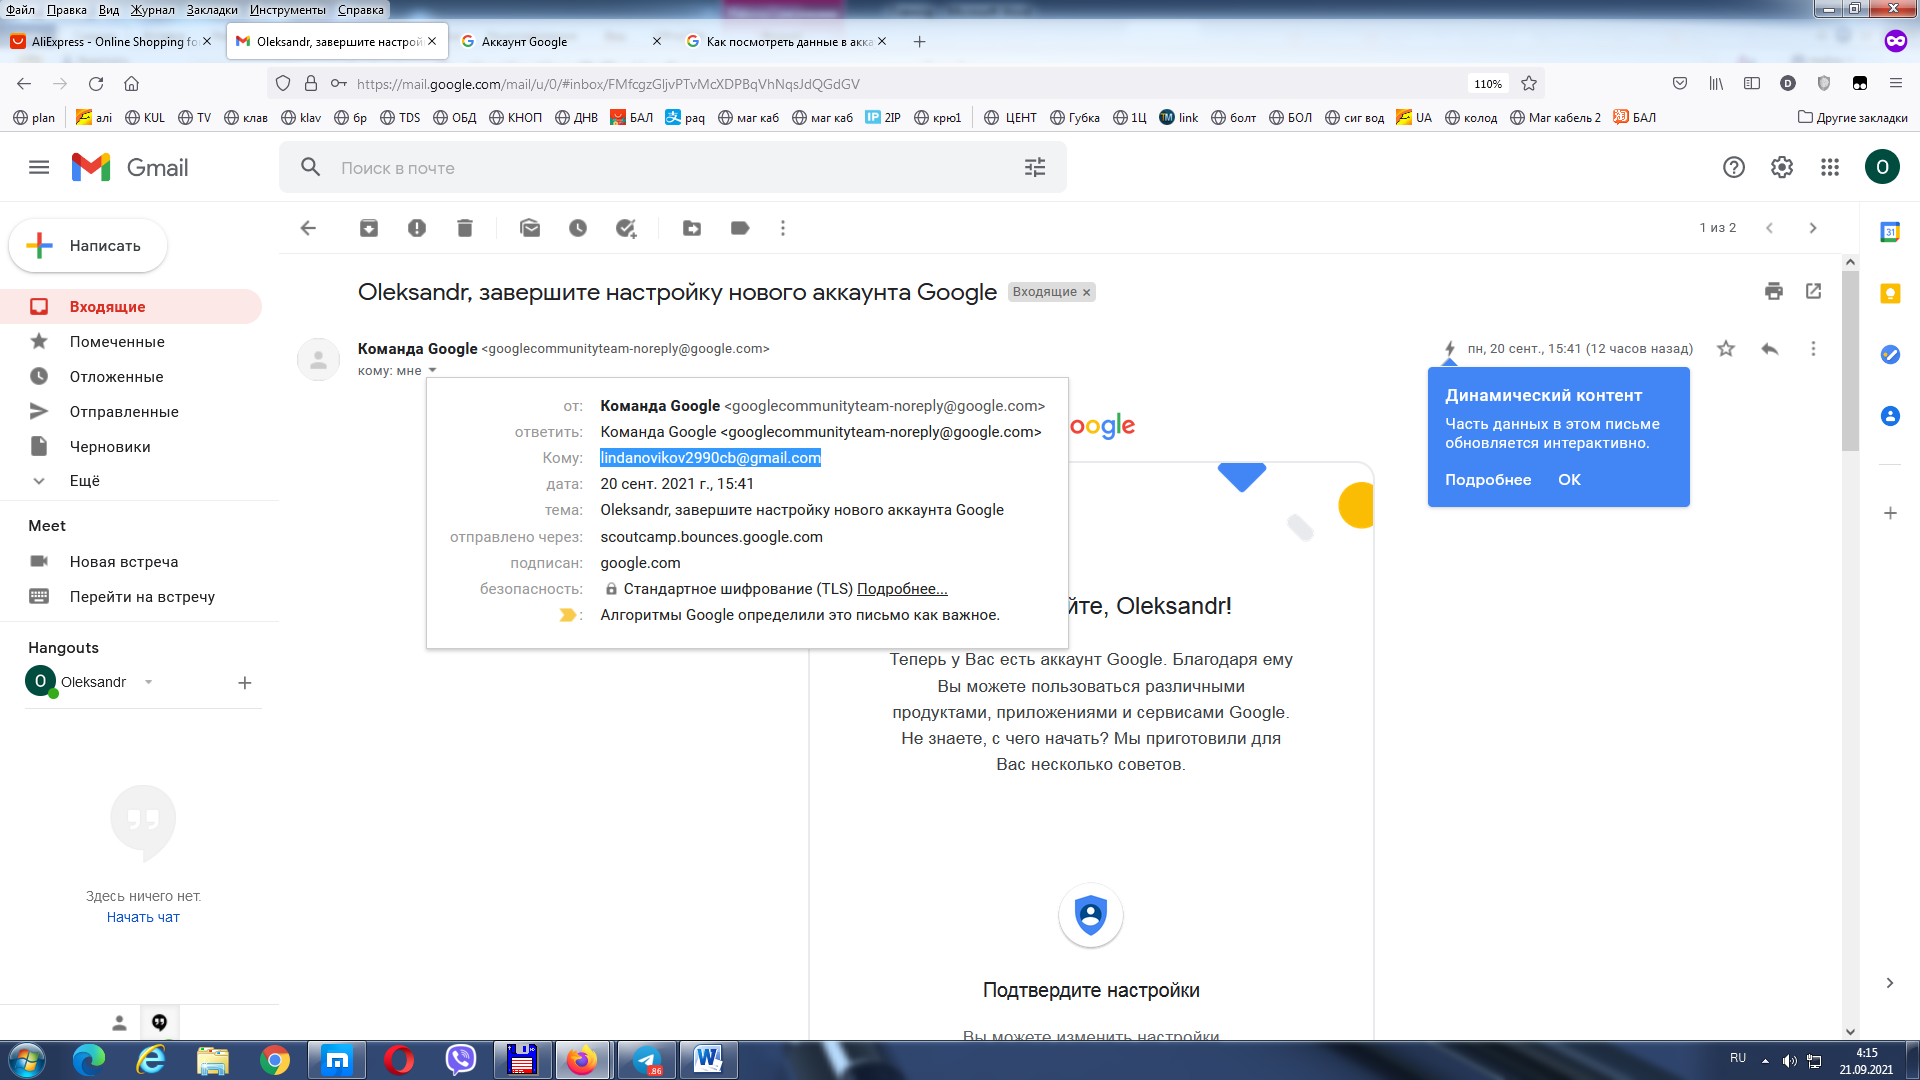1920x1080 pixels.
Task: Dismiss dynamic content popup with OK
Action: click(1569, 480)
